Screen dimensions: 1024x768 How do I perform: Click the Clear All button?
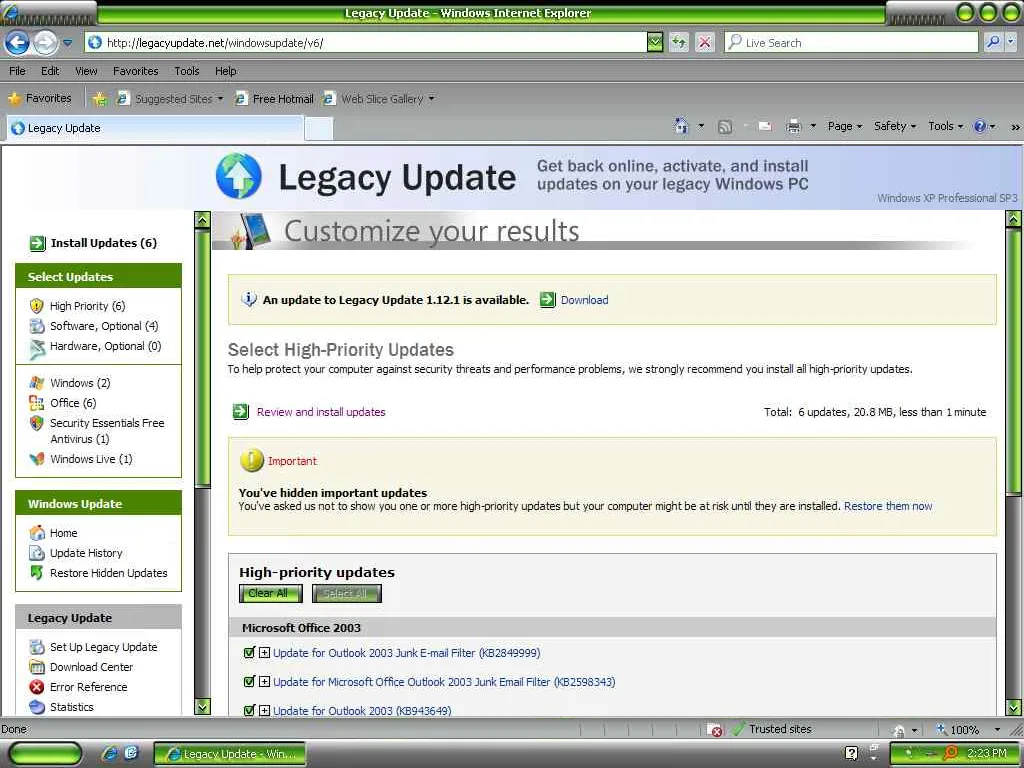click(270, 594)
